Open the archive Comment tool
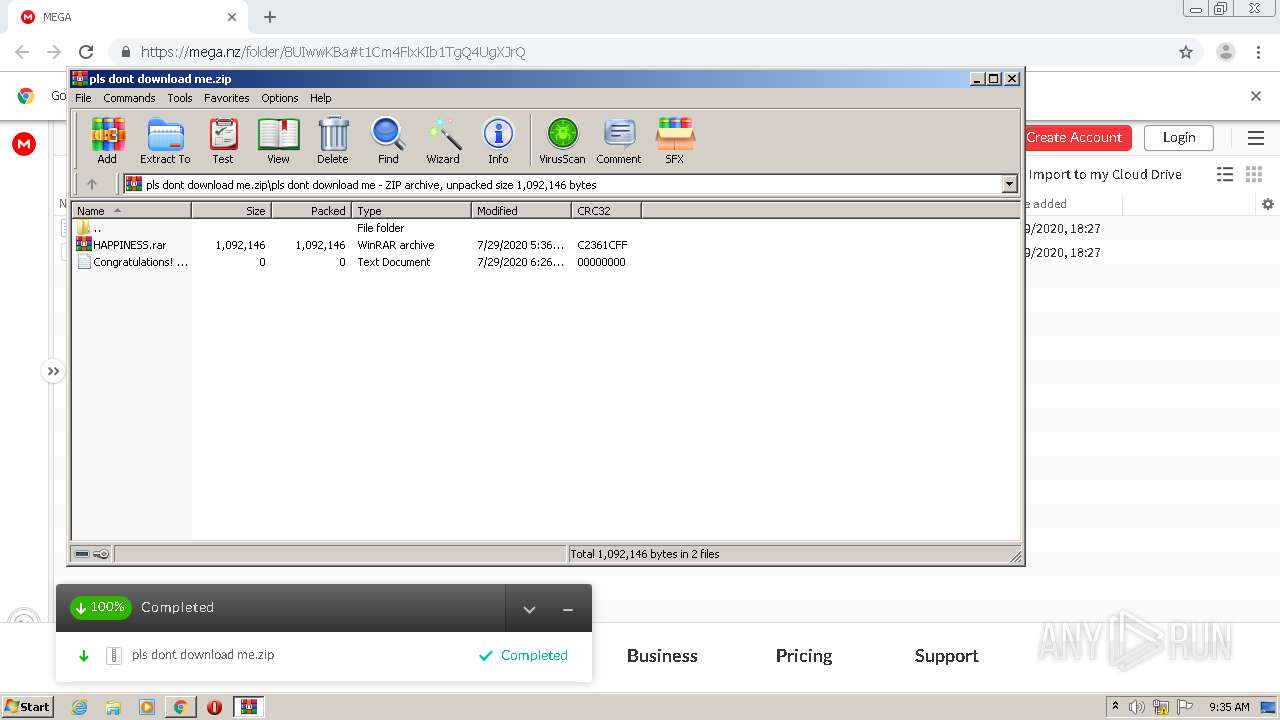Image resolution: width=1280 pixels, height=720 pixels. (619, 140)
